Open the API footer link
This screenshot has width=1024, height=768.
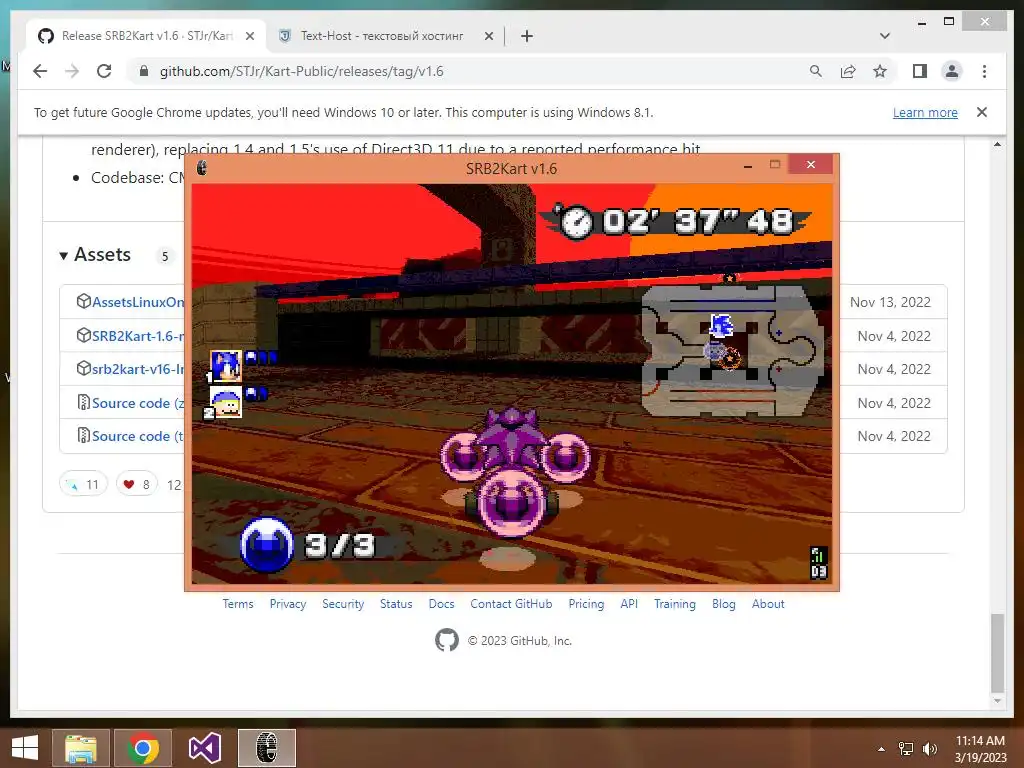pyautogui.click(x=629, y=603)
